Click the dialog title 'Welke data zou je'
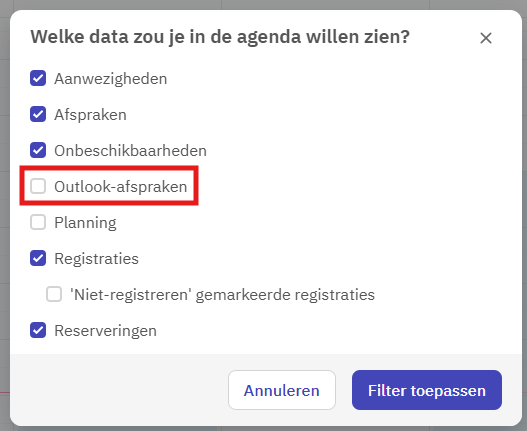Viewport: 527px width, 431px height. click(x=108, y=37)
